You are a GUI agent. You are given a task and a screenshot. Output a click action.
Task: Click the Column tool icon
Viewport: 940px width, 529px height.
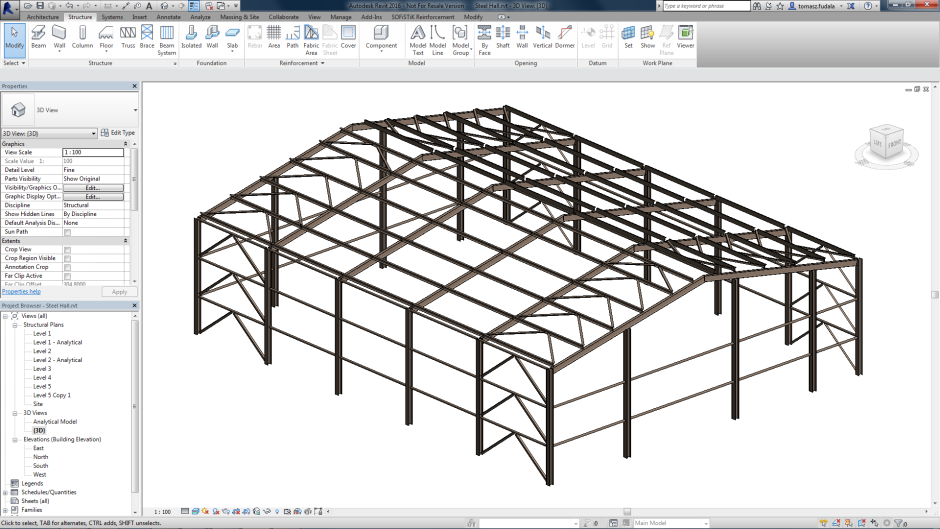point(82,37)
